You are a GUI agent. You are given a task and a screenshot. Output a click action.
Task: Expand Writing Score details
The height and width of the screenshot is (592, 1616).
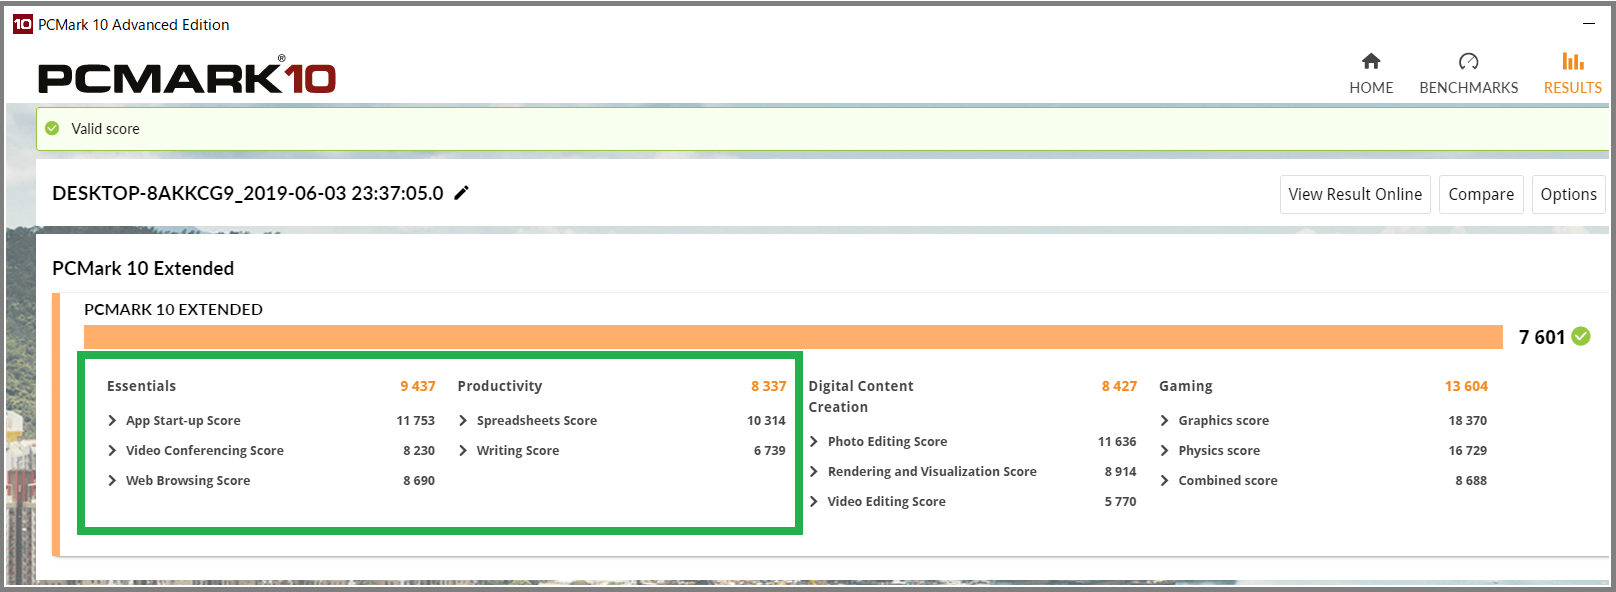click(x=463, y=451)
